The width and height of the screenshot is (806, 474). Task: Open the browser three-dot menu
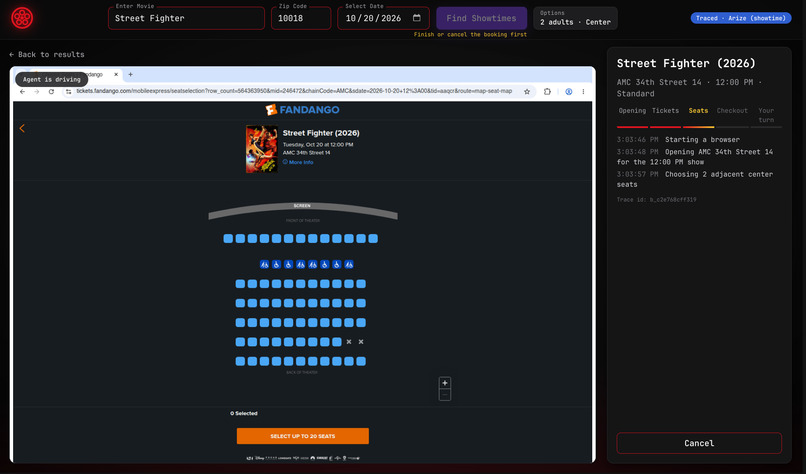pyautogui.click(x=583, y=92)
